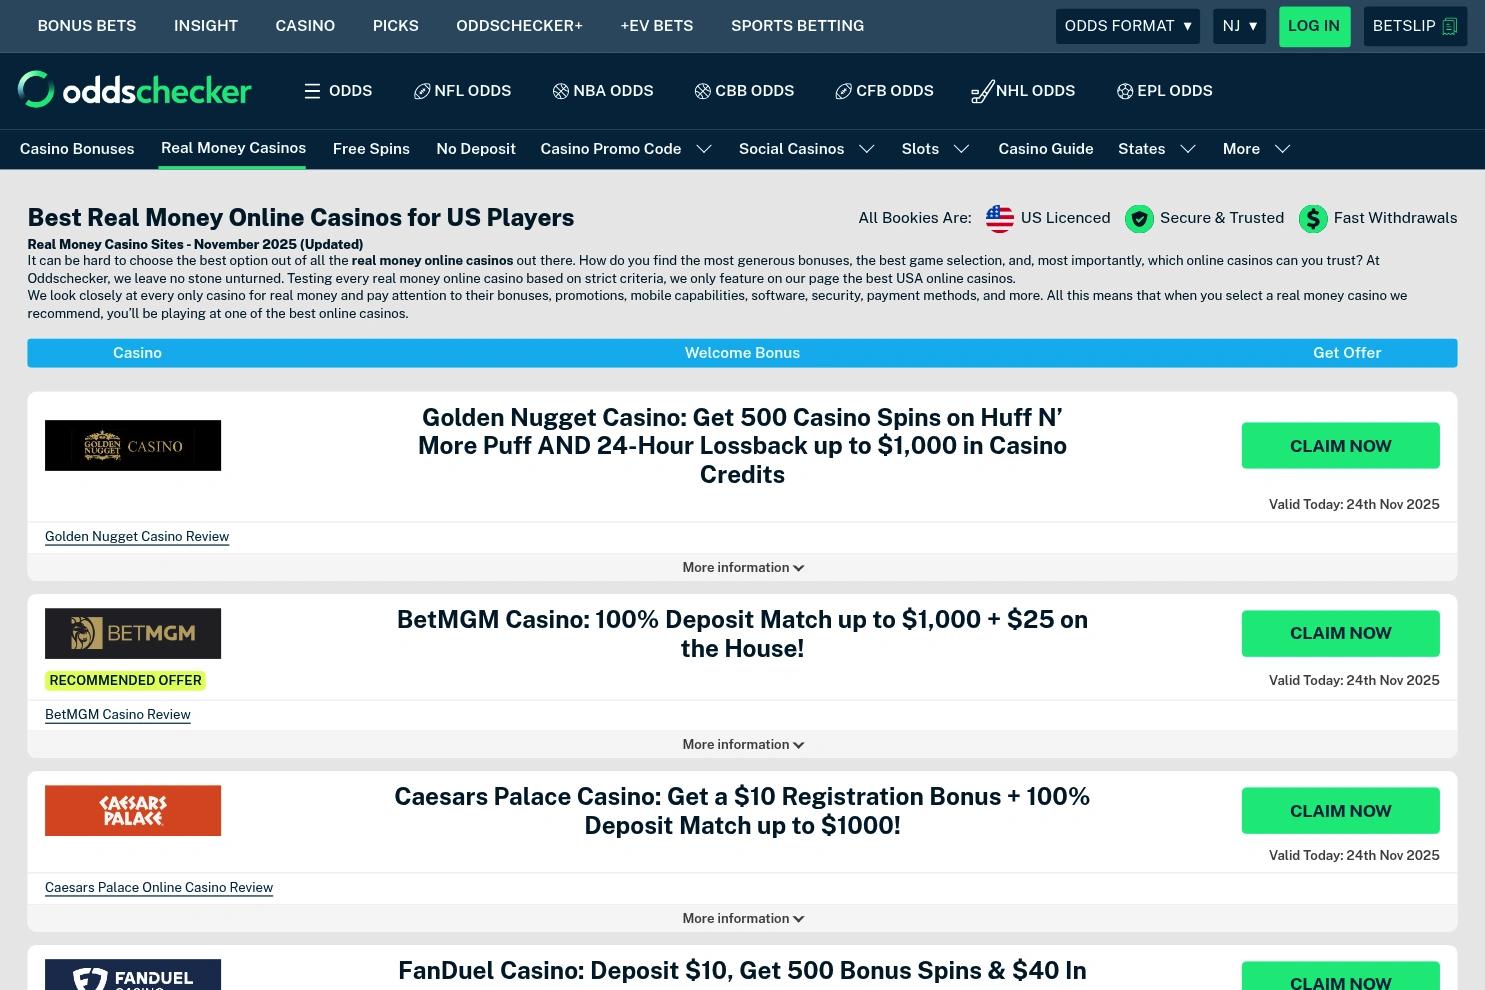Expand the Slots submenu
1485x990 pixels.
click(x=962, y=149)
